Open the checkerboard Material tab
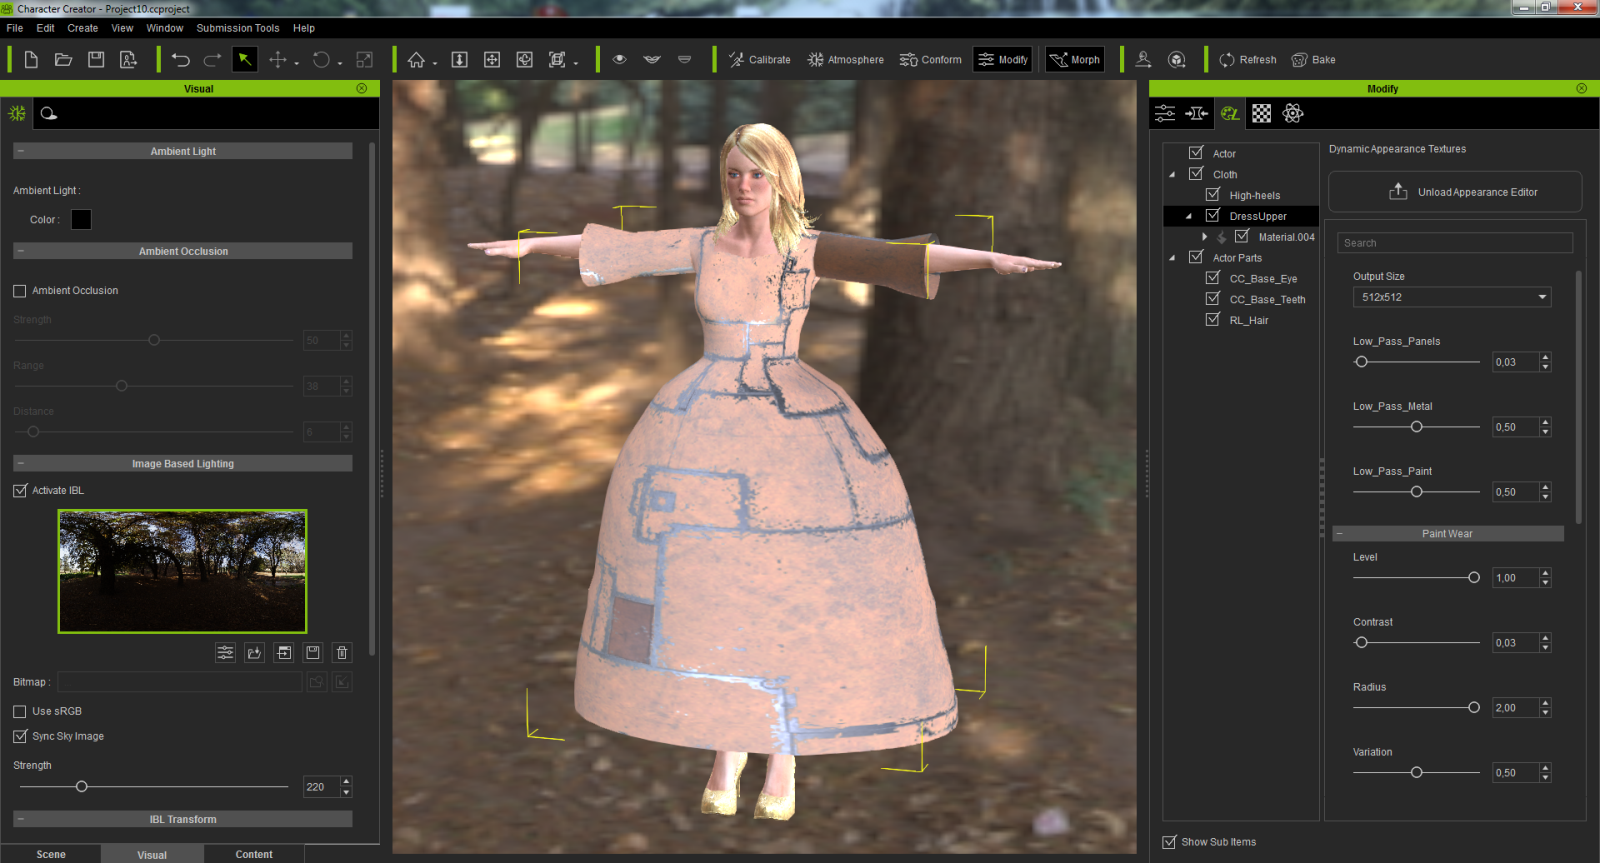 tap(1262, 113)
